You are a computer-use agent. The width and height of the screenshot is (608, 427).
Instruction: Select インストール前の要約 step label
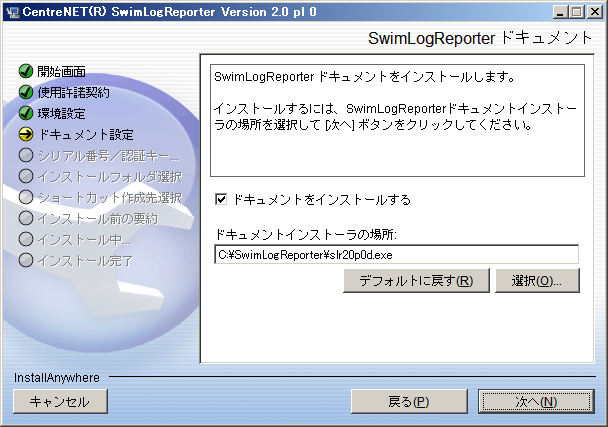(x=97, y=218)
